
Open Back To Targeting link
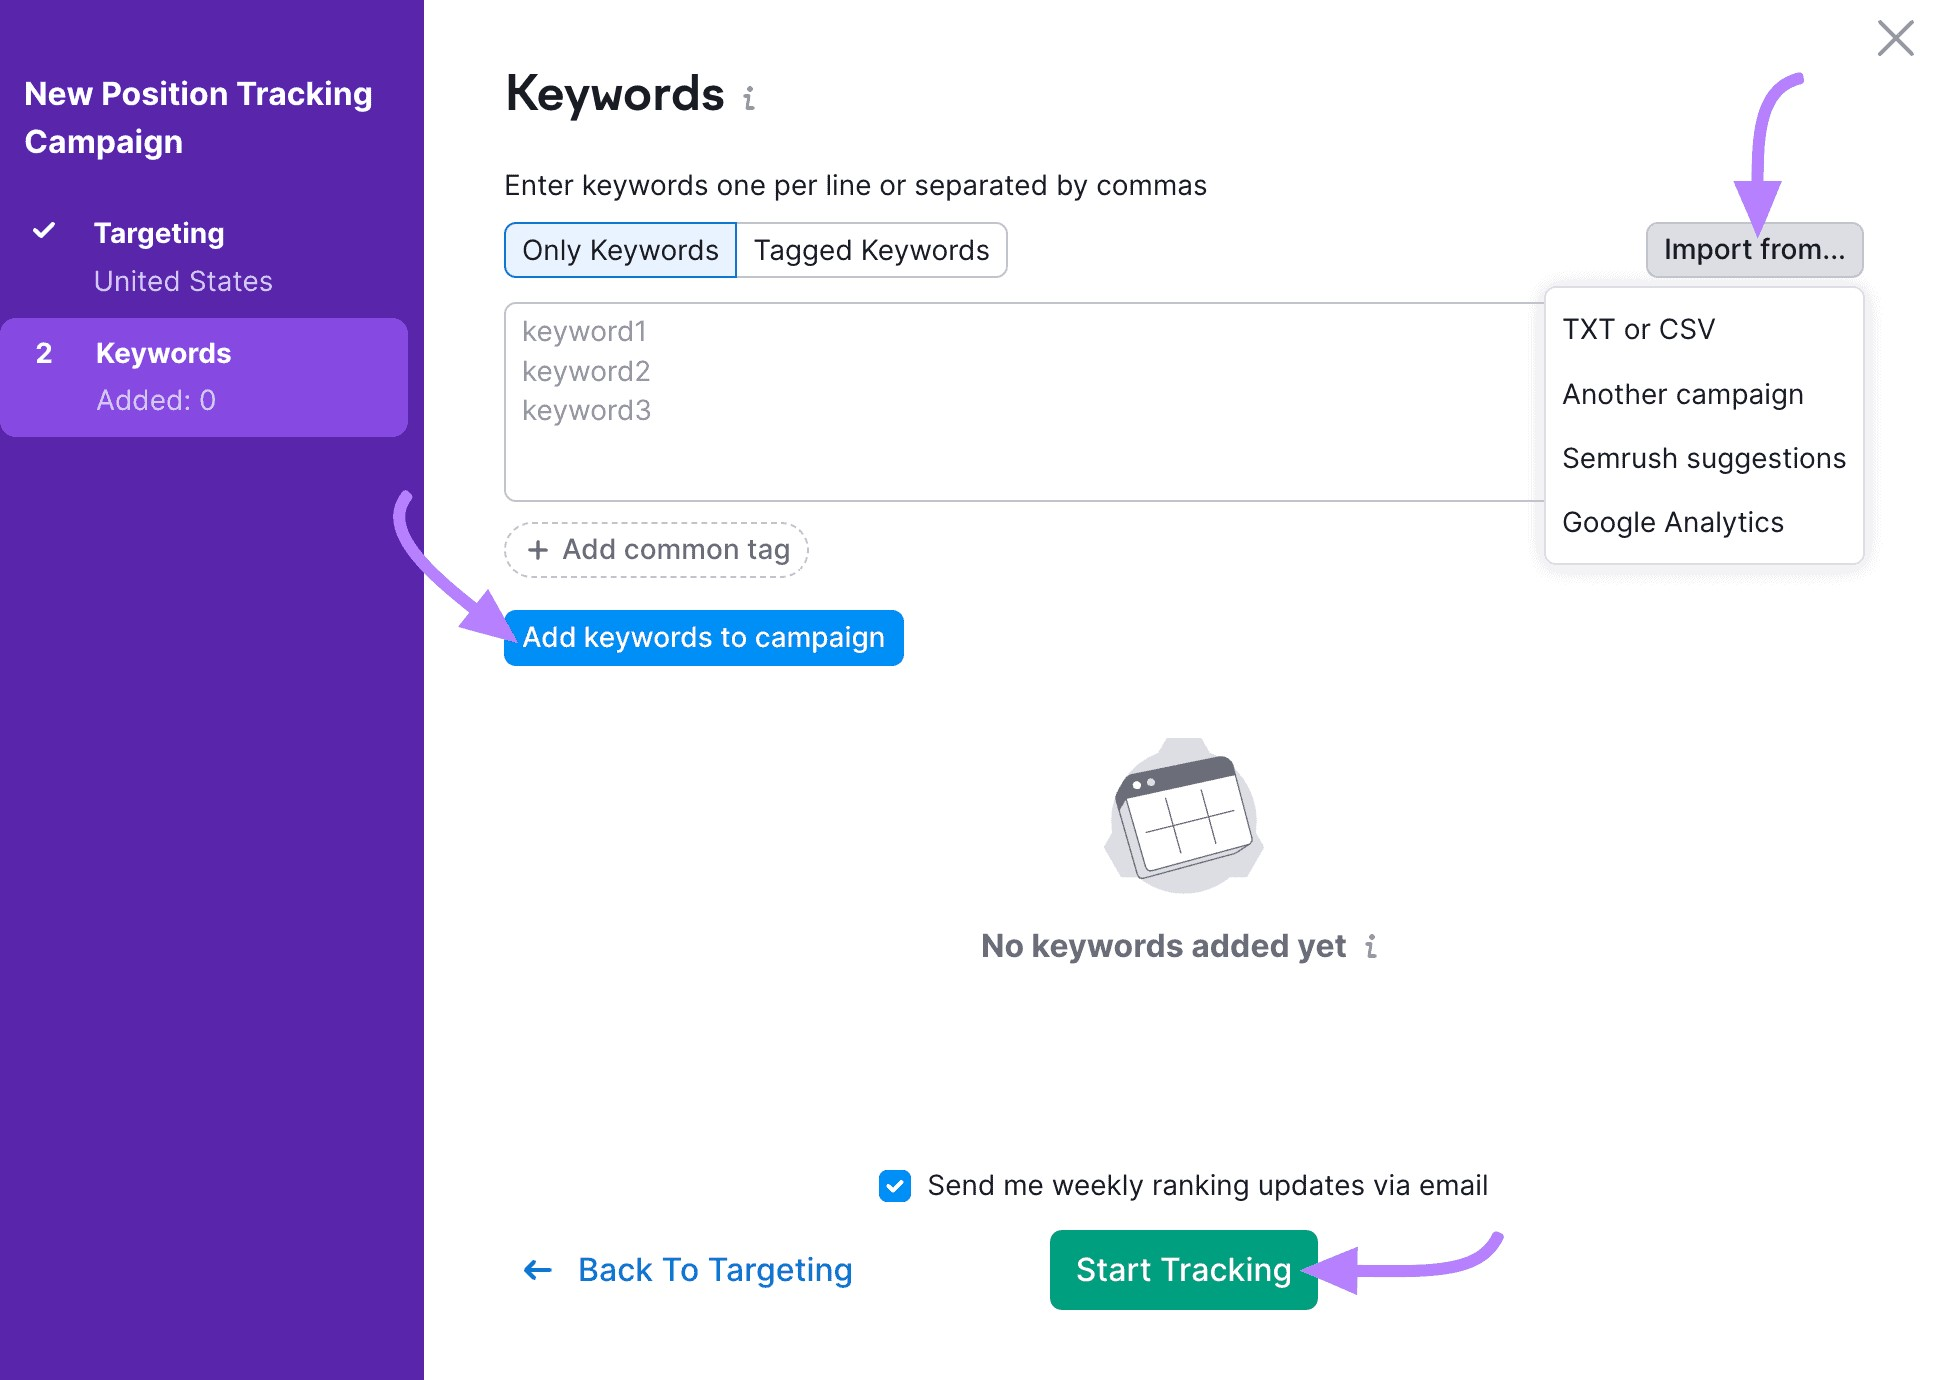[x=713, y=1269]
